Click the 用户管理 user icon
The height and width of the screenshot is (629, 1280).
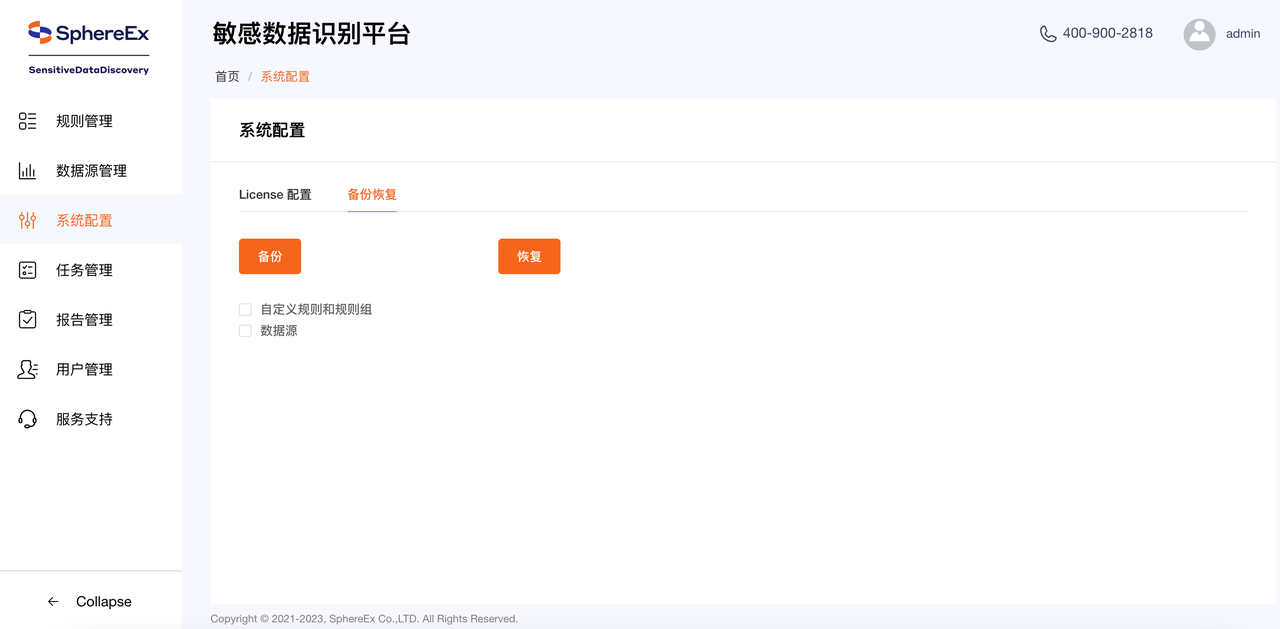click(27, 369)
